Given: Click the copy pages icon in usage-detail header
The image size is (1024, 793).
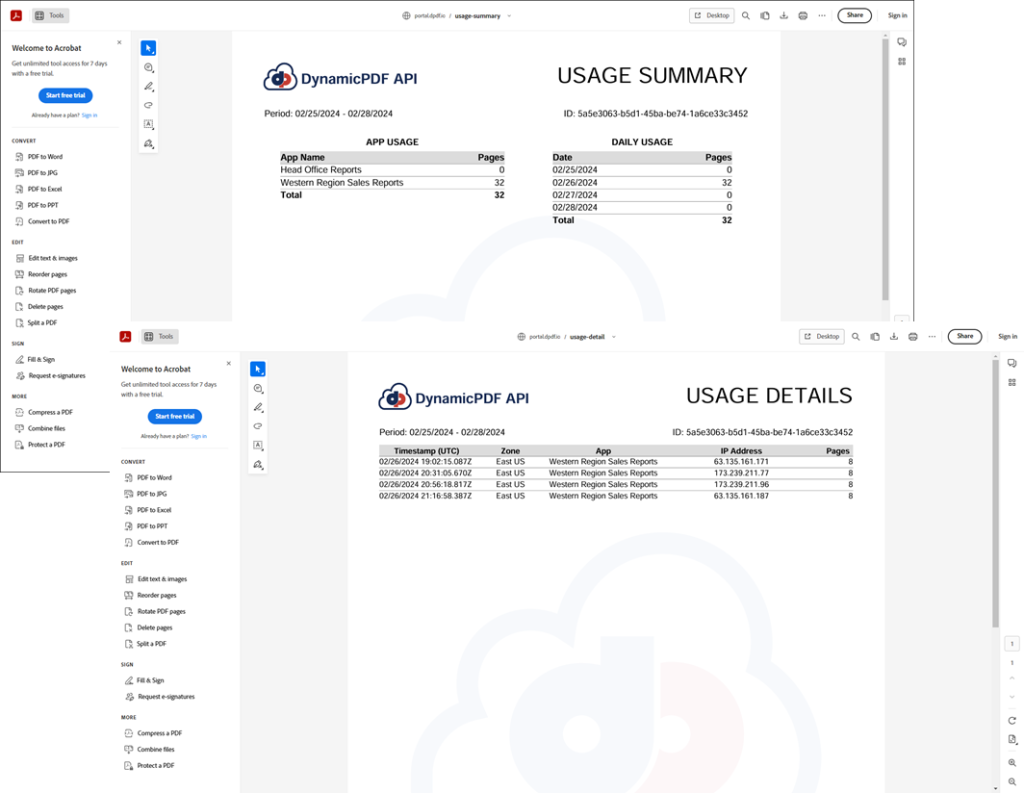Looking at the screenshot, I should coord(875,336).
